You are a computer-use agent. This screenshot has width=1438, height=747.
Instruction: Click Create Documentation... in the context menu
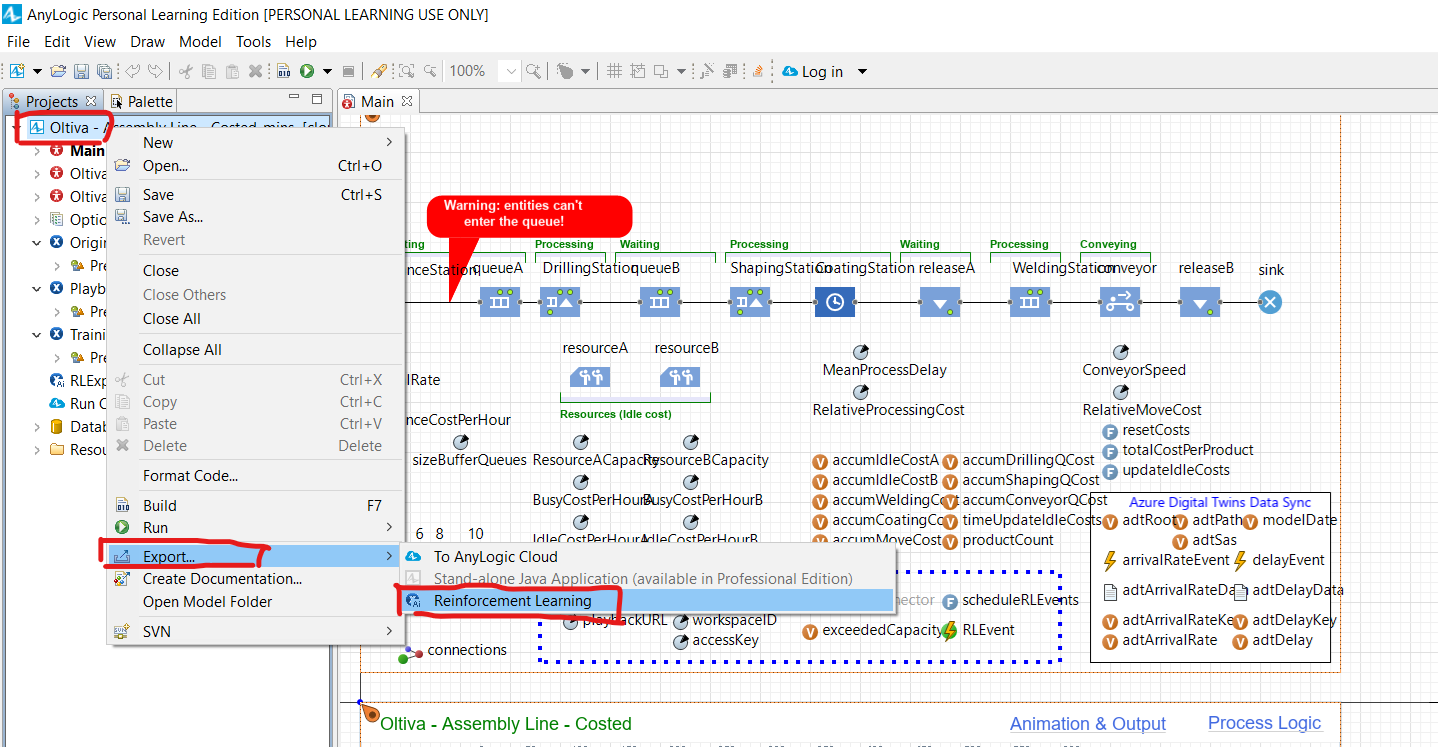[x=257, y=579]
